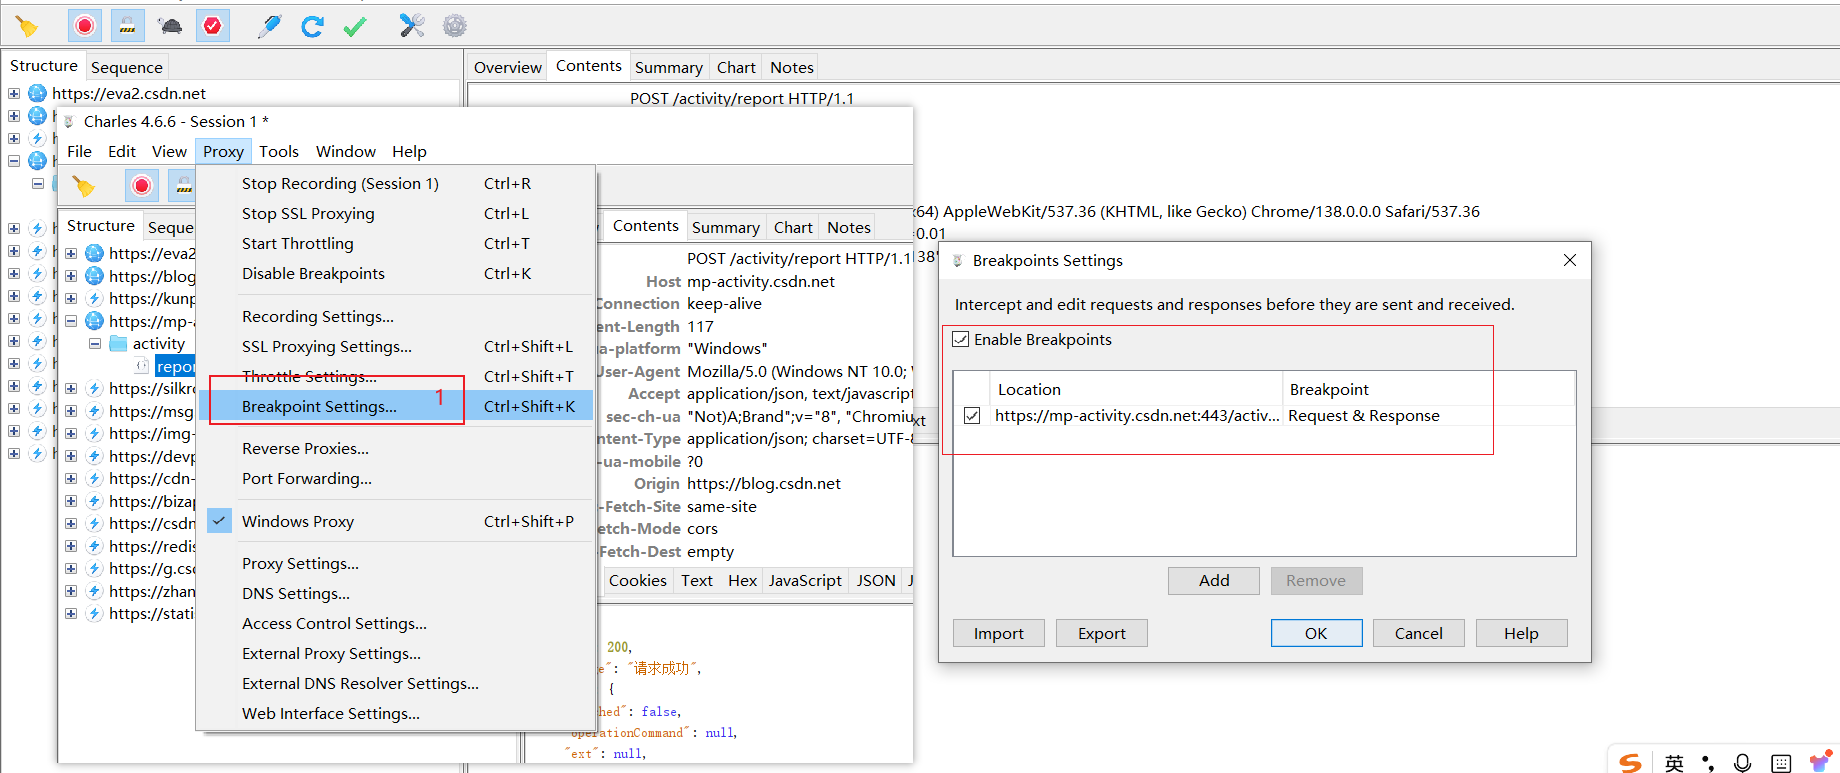
Task: Expand the https://redis host node
Action: click(71, 546)
